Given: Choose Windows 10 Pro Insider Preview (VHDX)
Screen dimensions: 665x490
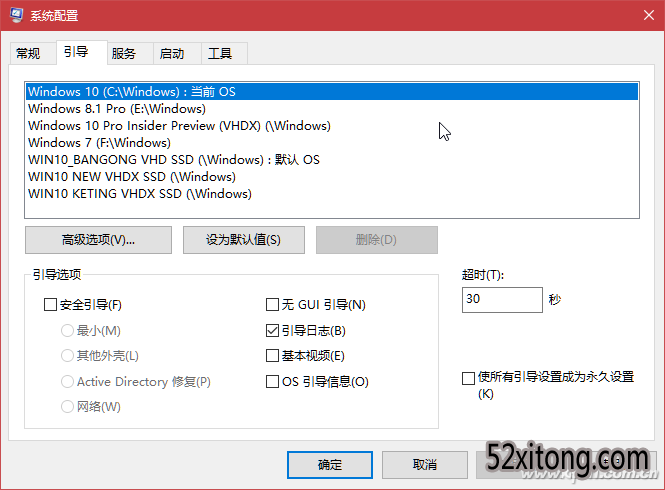Looking at the screenshot, I should pyautogui.click(x=332, y=126).
